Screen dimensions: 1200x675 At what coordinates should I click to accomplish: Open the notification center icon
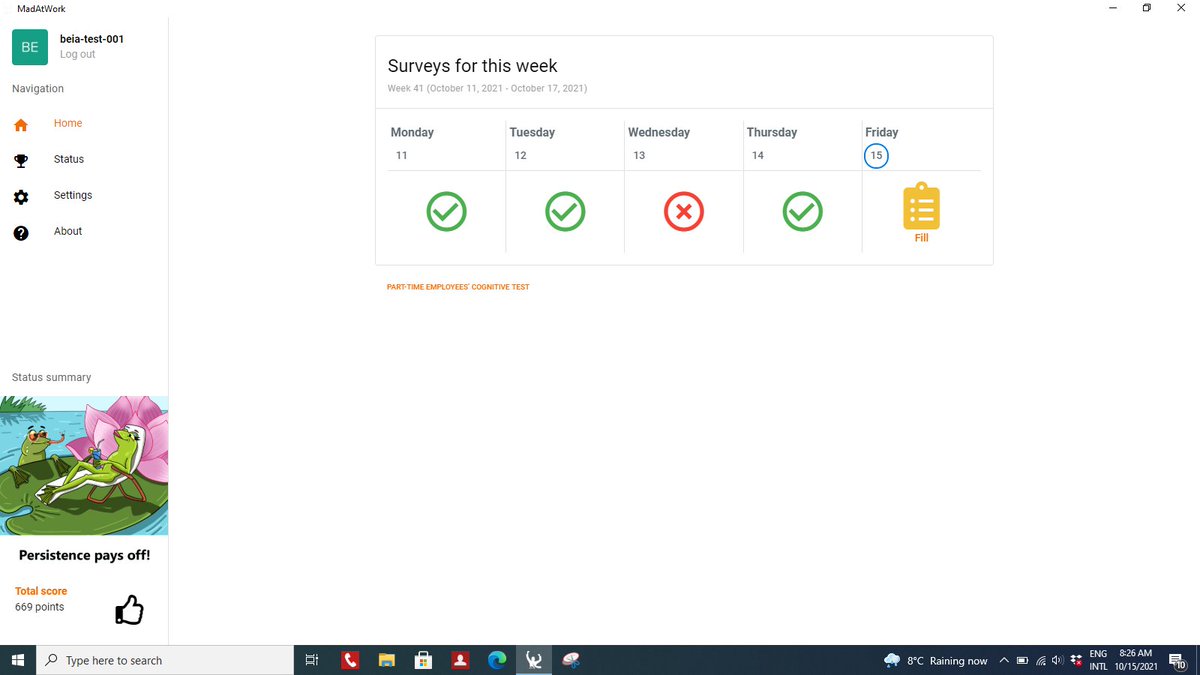pyautogui.click(x=1178, y=661)
